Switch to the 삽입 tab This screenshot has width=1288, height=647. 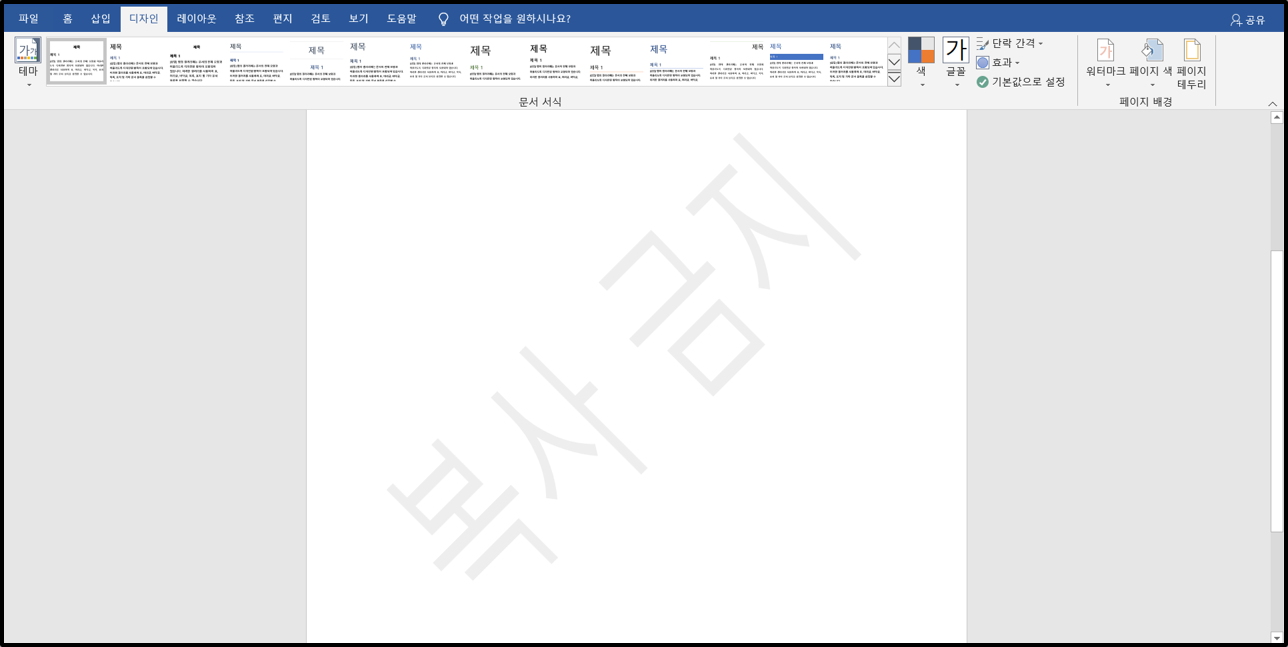pyautogui.click(x=101, y=18)
